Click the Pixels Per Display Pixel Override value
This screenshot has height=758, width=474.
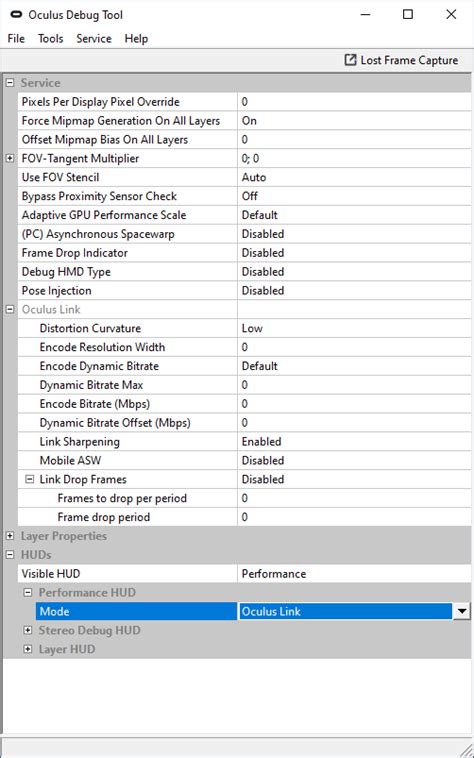[x=354, y=102]
